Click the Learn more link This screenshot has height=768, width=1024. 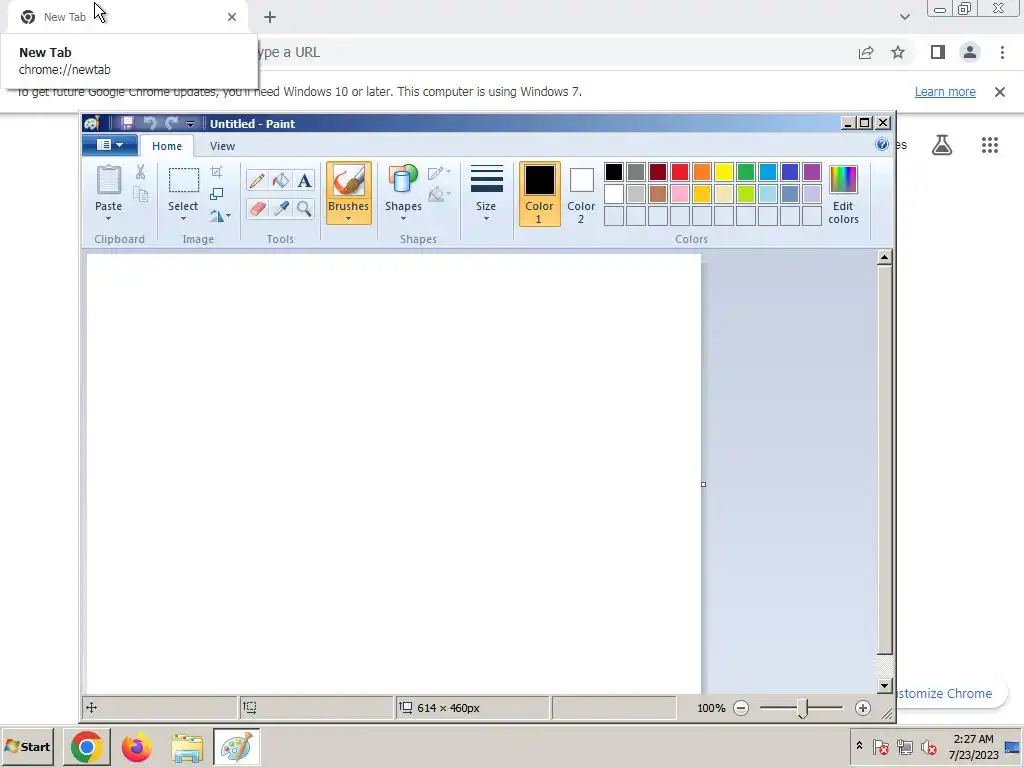945,92
